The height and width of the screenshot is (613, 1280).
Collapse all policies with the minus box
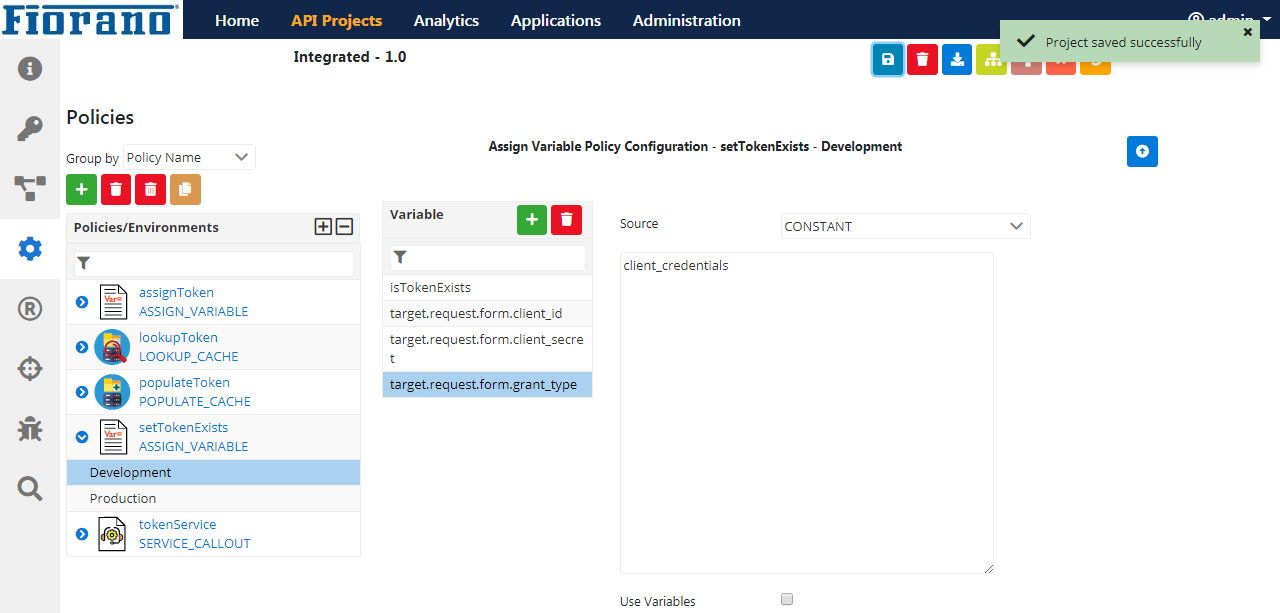pyautogui.click(x=344, y=227)
